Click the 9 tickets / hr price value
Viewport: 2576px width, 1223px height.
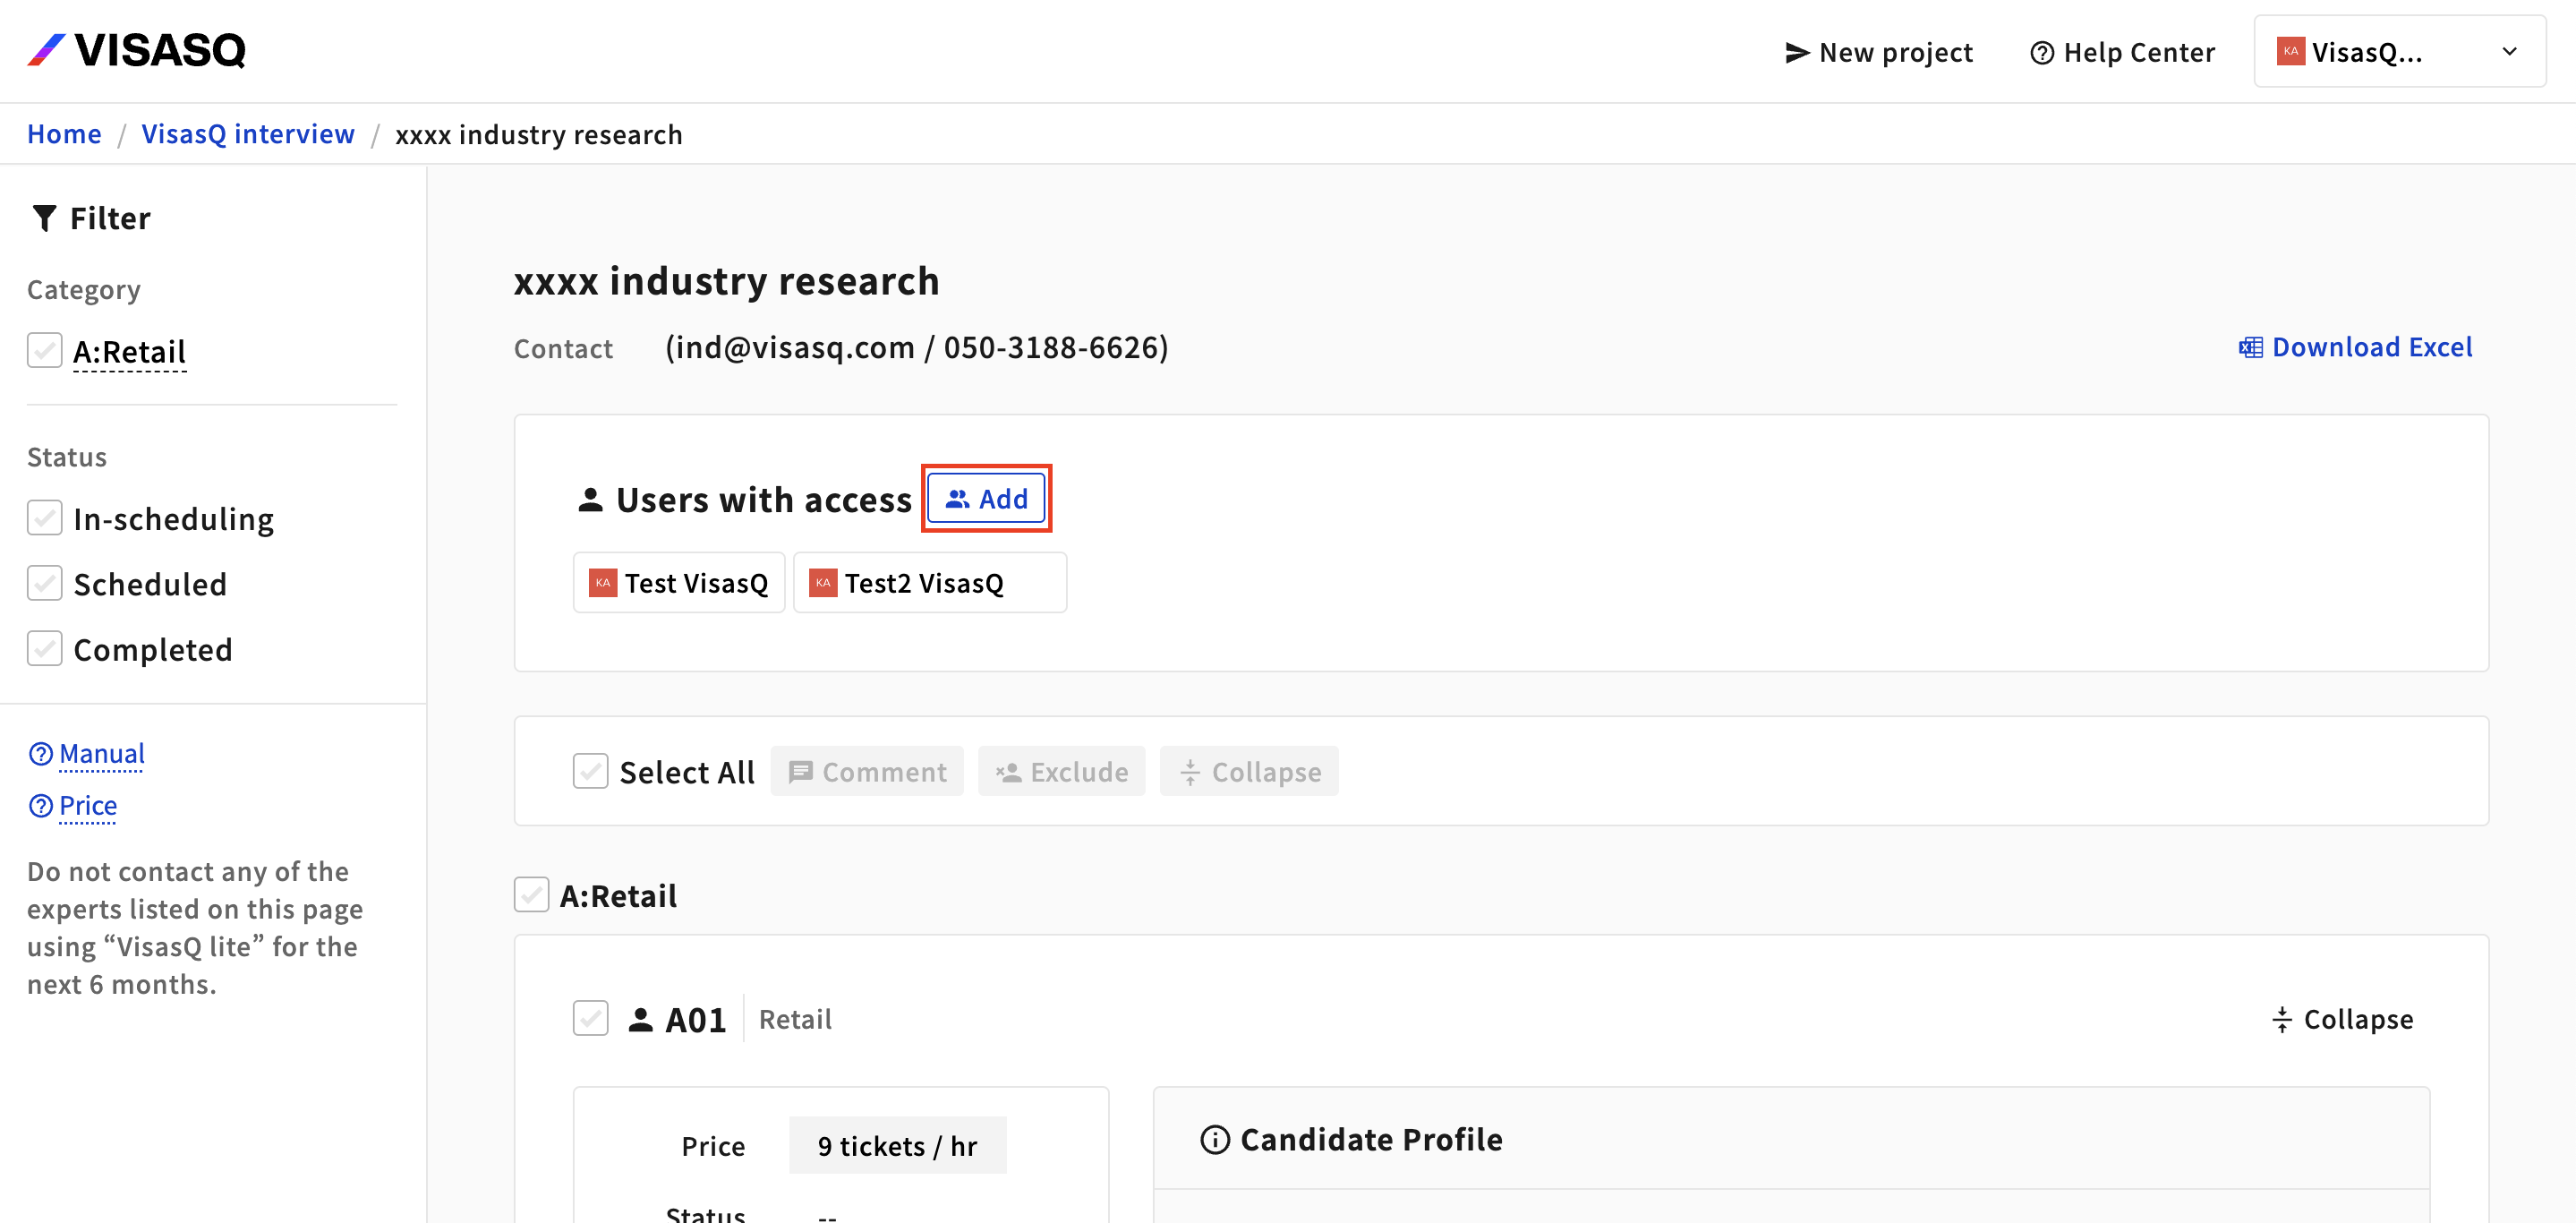pos(897,1145)
